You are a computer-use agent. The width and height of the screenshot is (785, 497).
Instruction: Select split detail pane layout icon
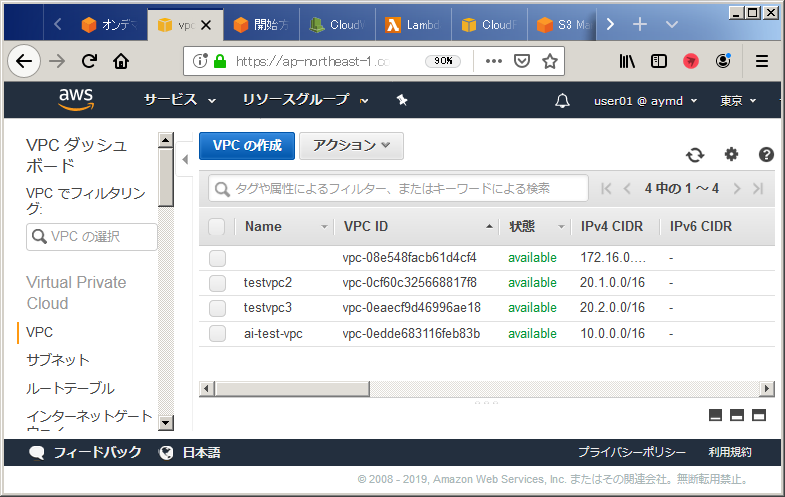tap(737, 415)
